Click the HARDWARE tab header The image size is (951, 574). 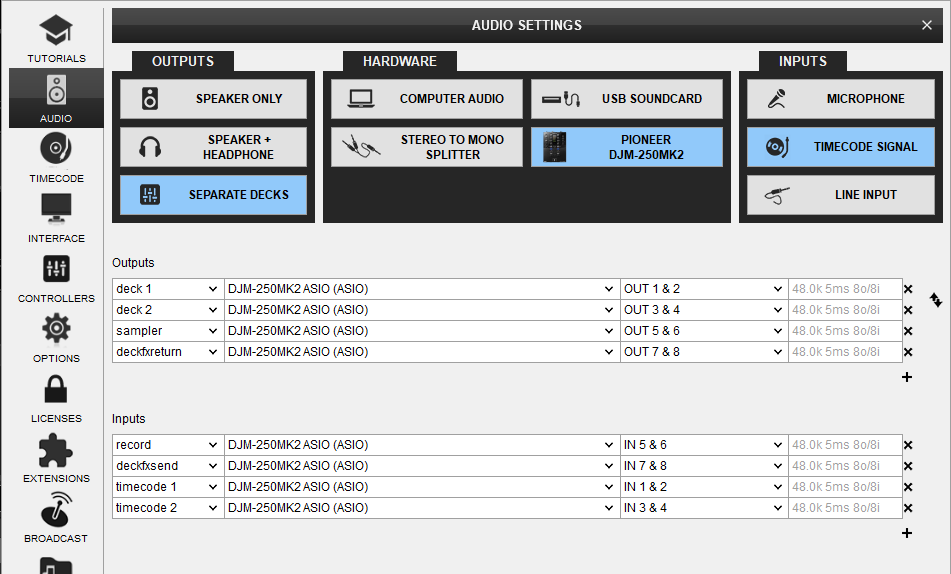[x=400, y=61]
